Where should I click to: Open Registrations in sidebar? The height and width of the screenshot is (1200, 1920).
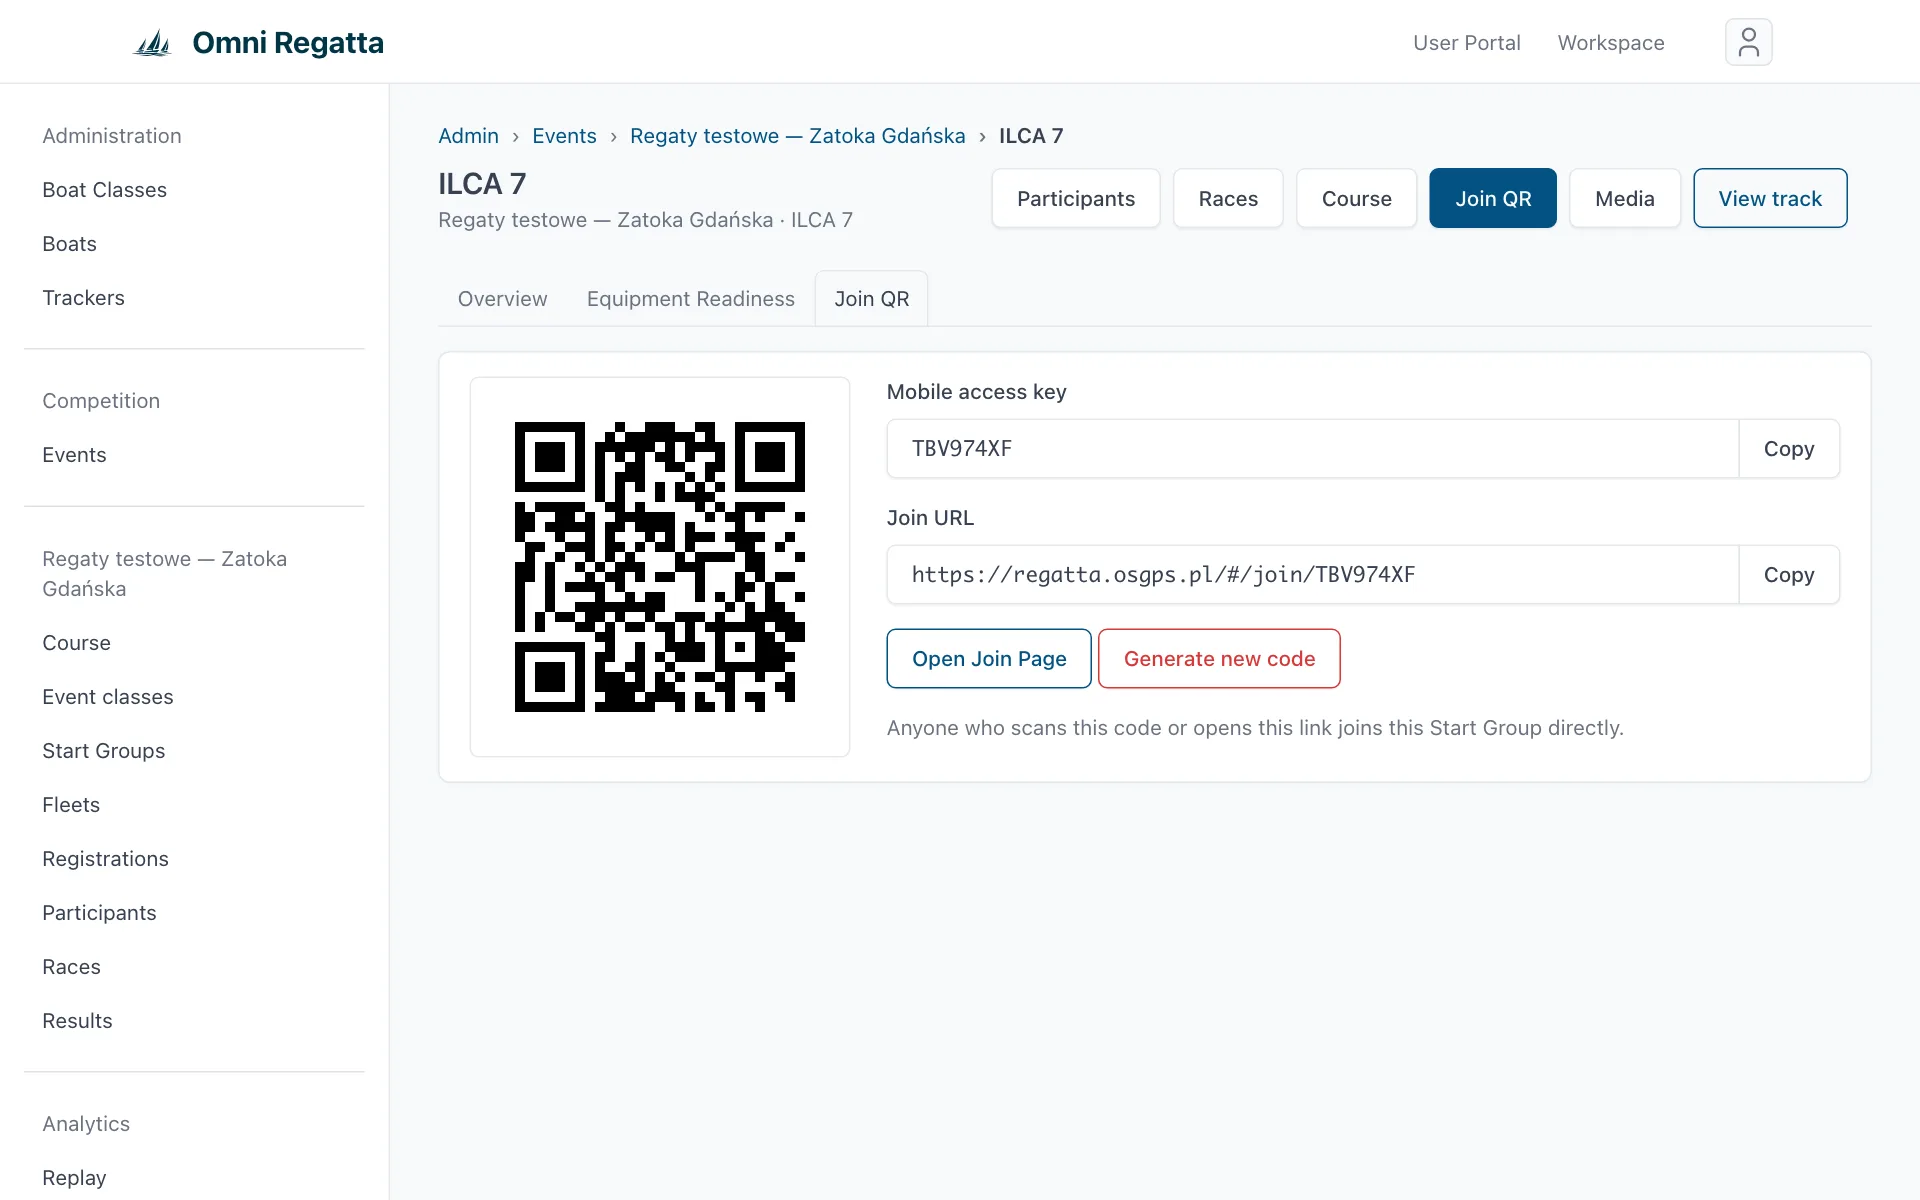[x=105, y=859]
